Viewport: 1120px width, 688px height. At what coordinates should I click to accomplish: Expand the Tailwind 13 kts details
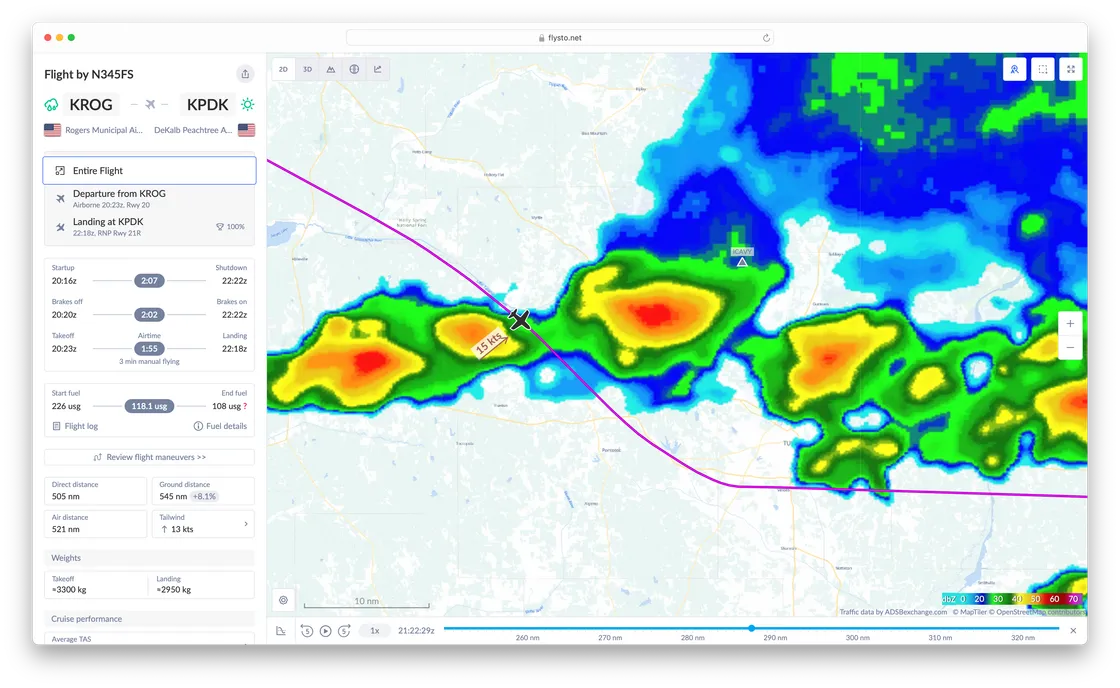203,524
